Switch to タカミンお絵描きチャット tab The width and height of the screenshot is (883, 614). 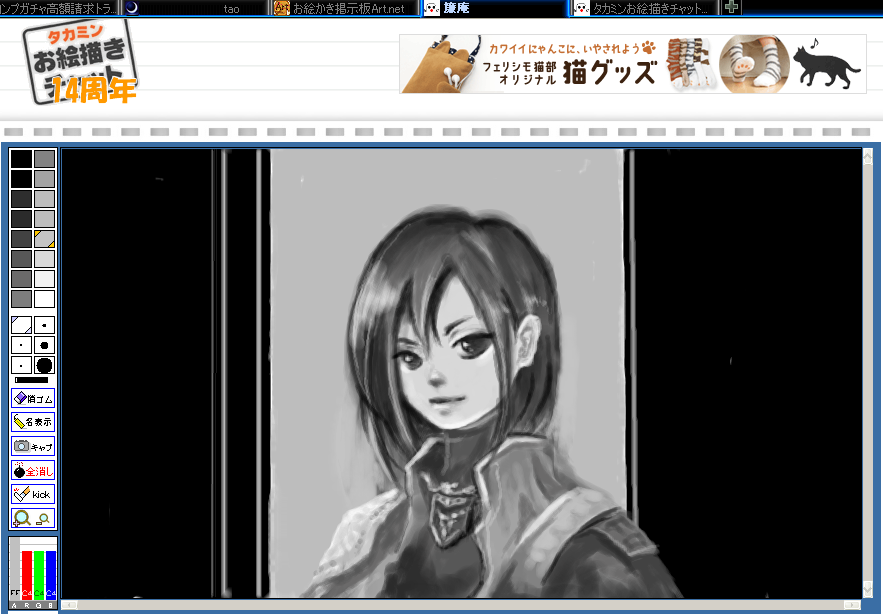tap(645, 8)
